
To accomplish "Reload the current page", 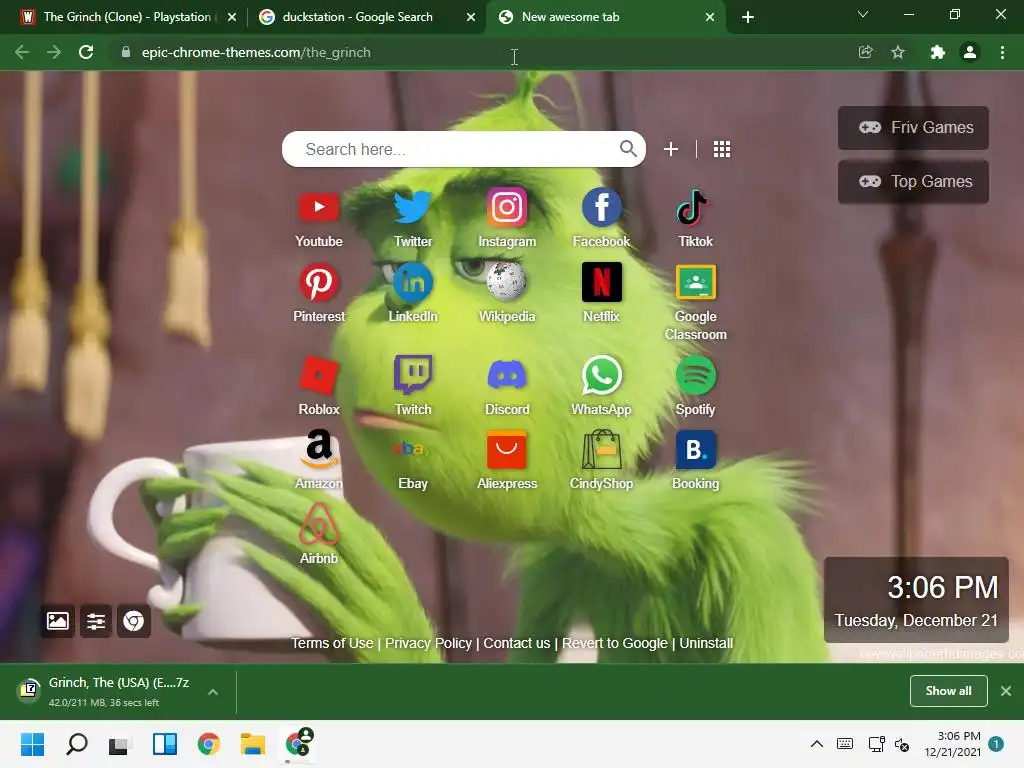I will 86,52.
